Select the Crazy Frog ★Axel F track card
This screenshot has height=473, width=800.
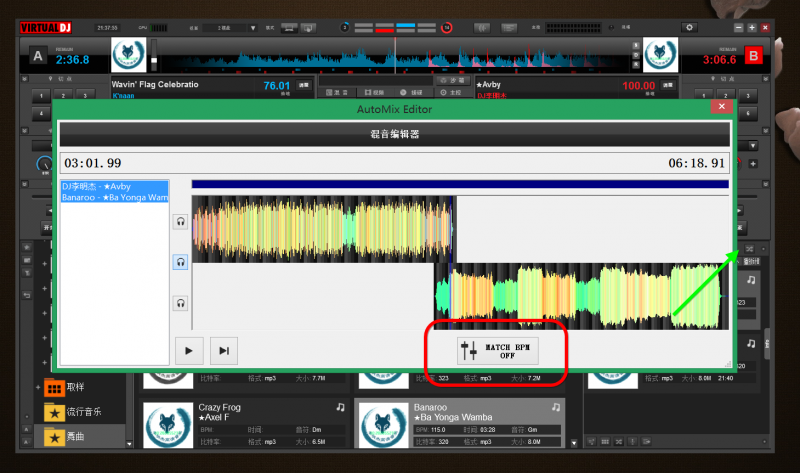click(x=245, y=425)
